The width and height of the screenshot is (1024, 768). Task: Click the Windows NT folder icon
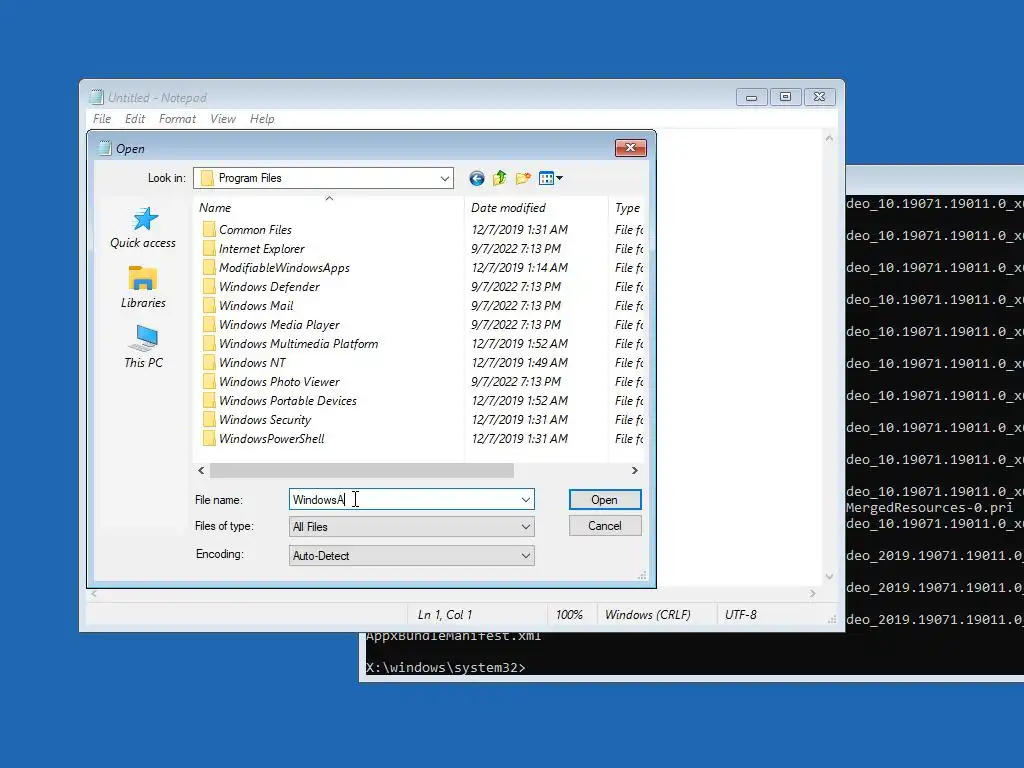(x=209, y=362)
